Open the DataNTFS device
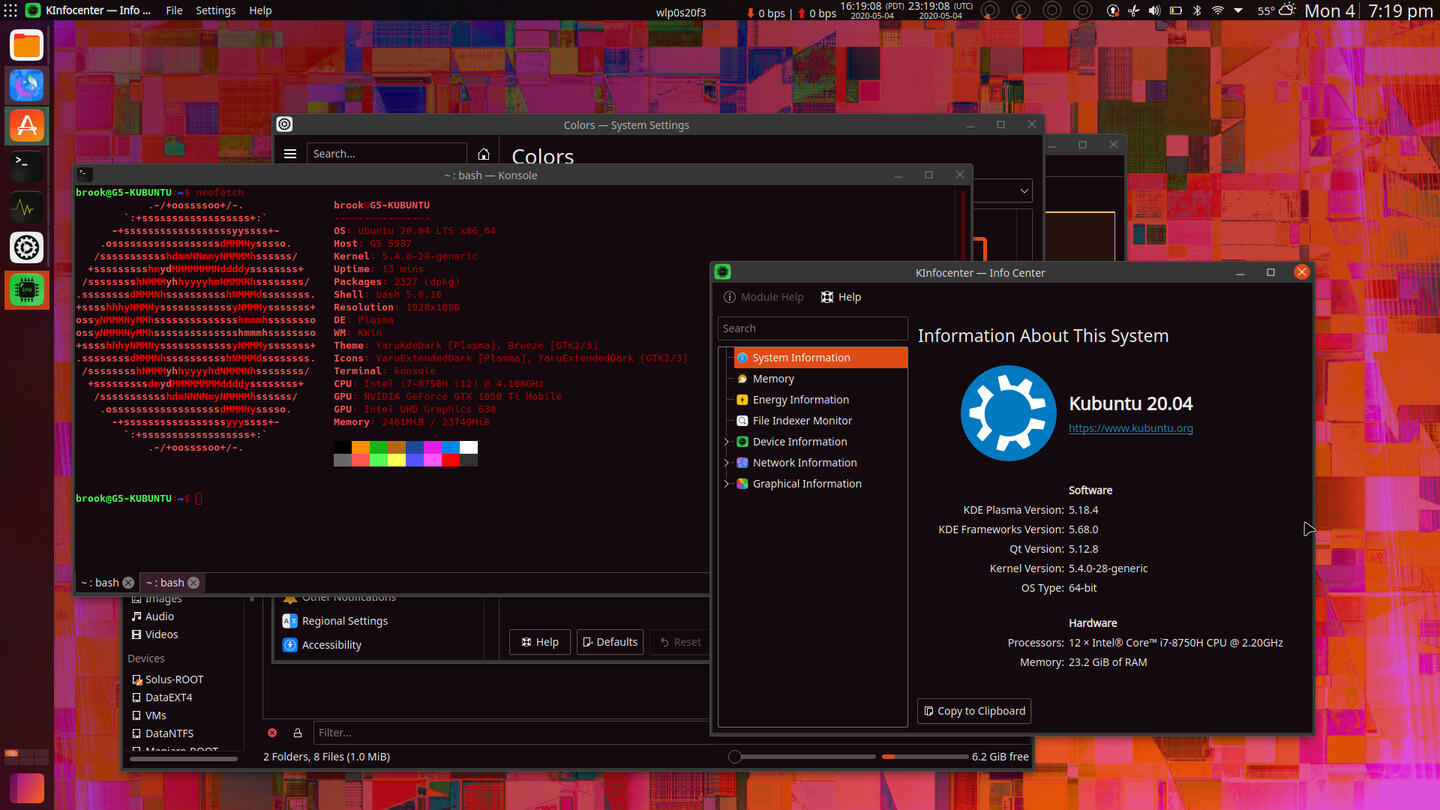The width and height of the screenshot is (1440, 810). click(x=162, y=734)
